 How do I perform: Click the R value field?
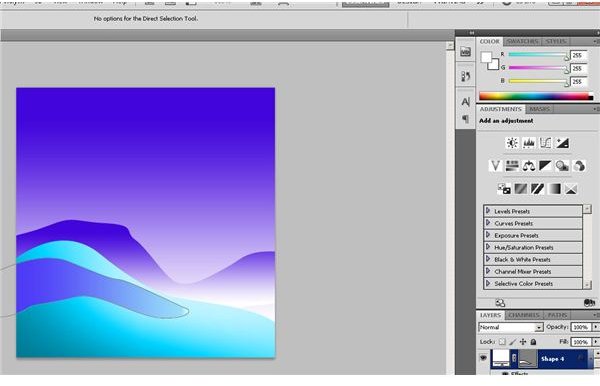click(x=578, y=55)
